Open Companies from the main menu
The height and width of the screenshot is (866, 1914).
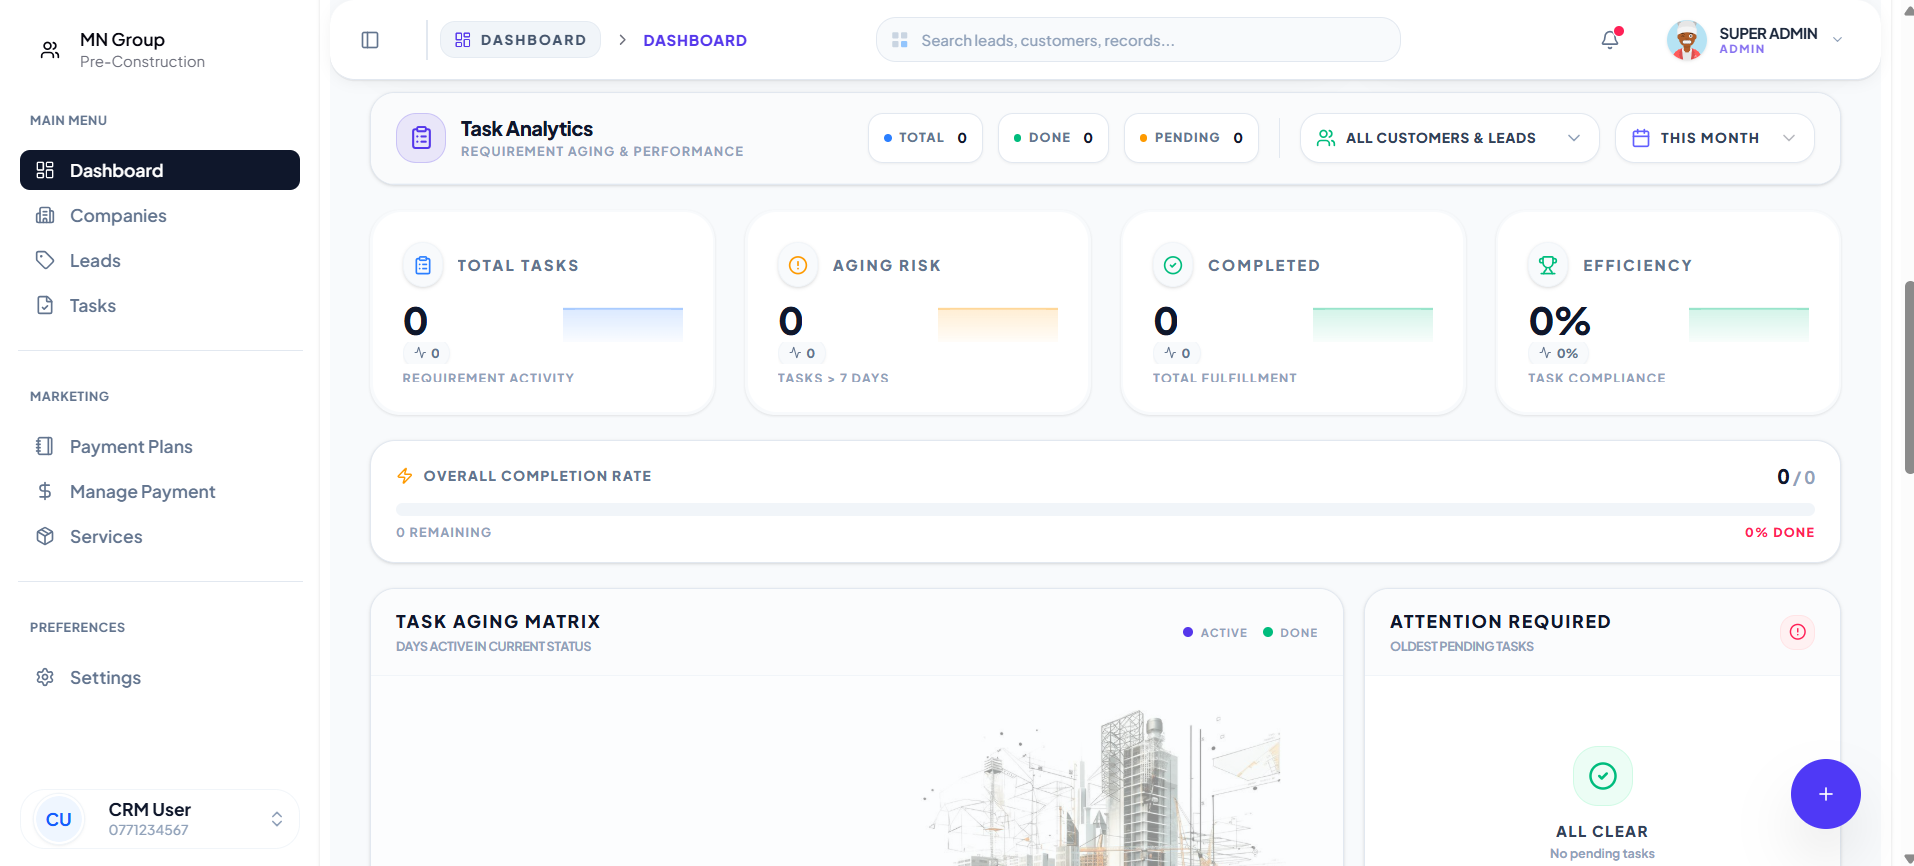click(x=160, y=215)
